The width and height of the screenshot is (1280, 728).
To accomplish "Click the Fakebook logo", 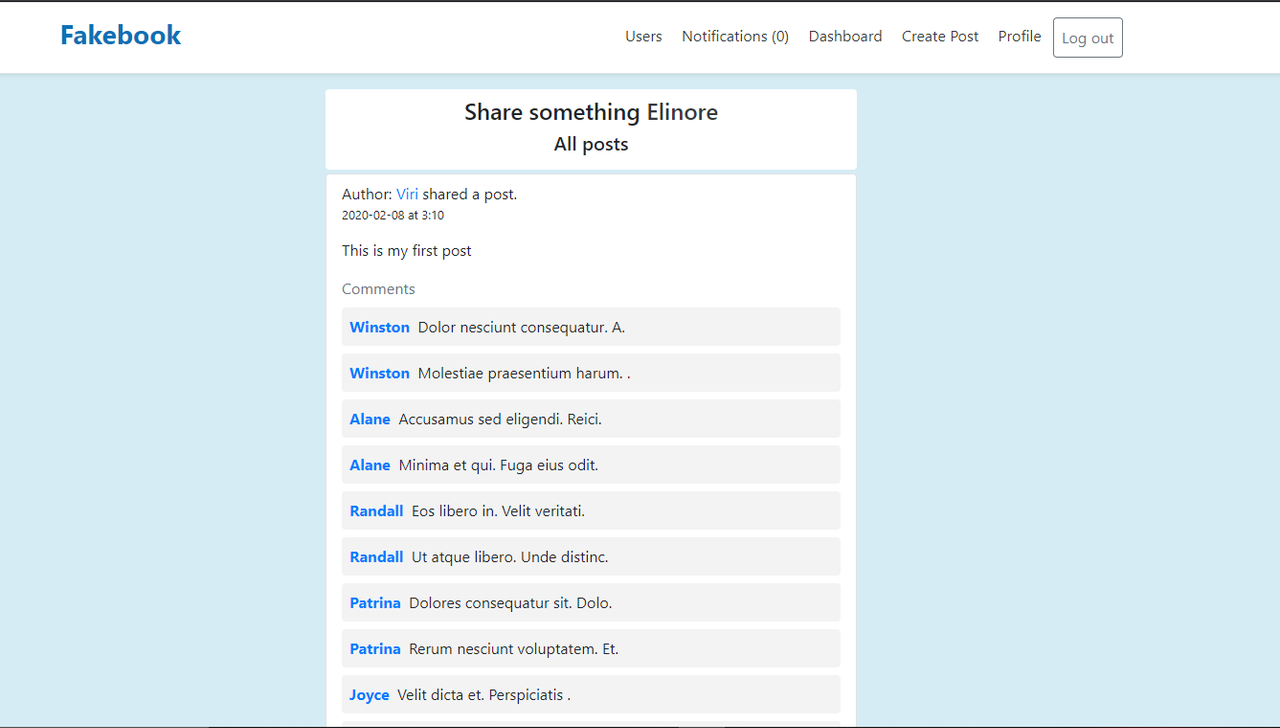I will 120,34.
